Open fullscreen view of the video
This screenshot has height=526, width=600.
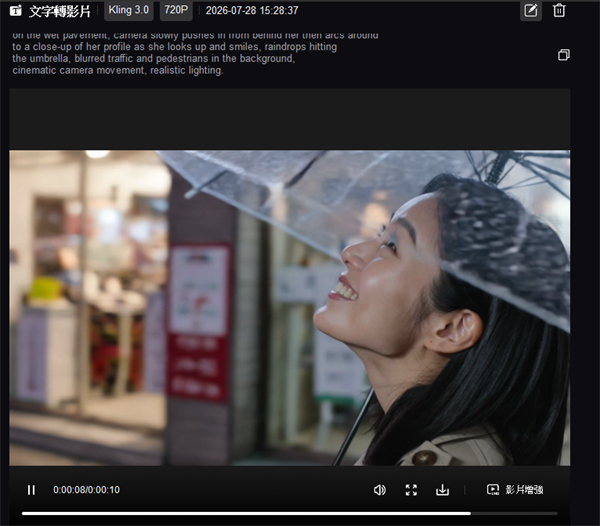point(411,490)
